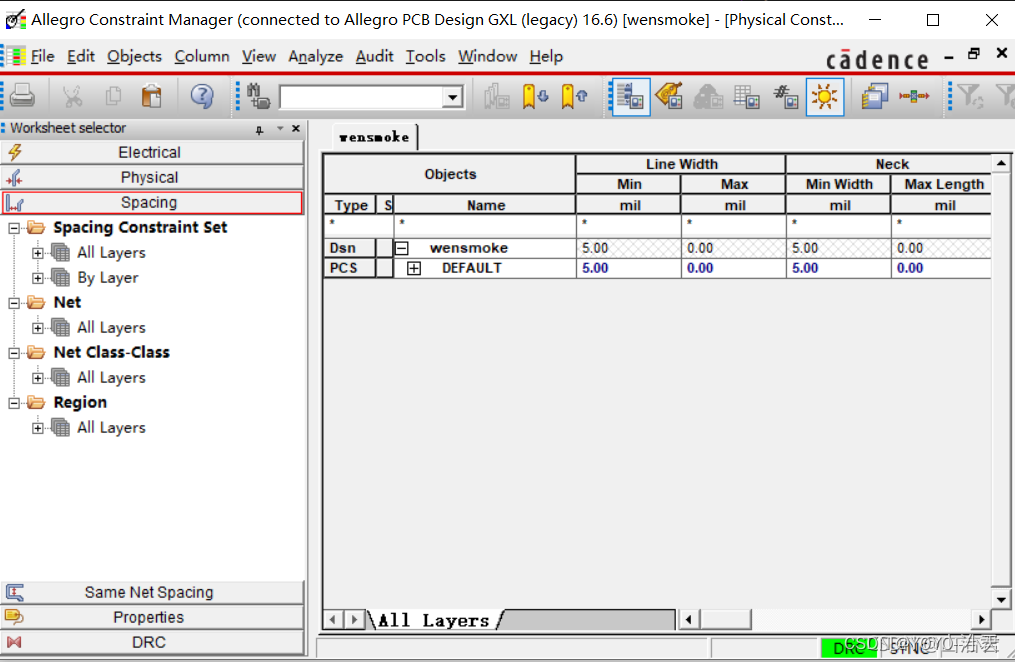Click the Paste clipboard icon
Image resolution: width=1015 pixels, height=662 pixels.
151,96
